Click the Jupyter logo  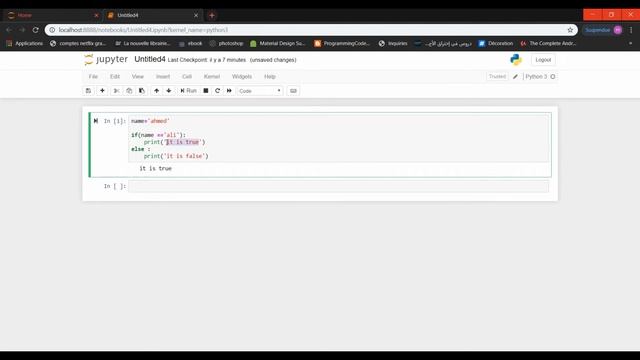coord(106,60)
